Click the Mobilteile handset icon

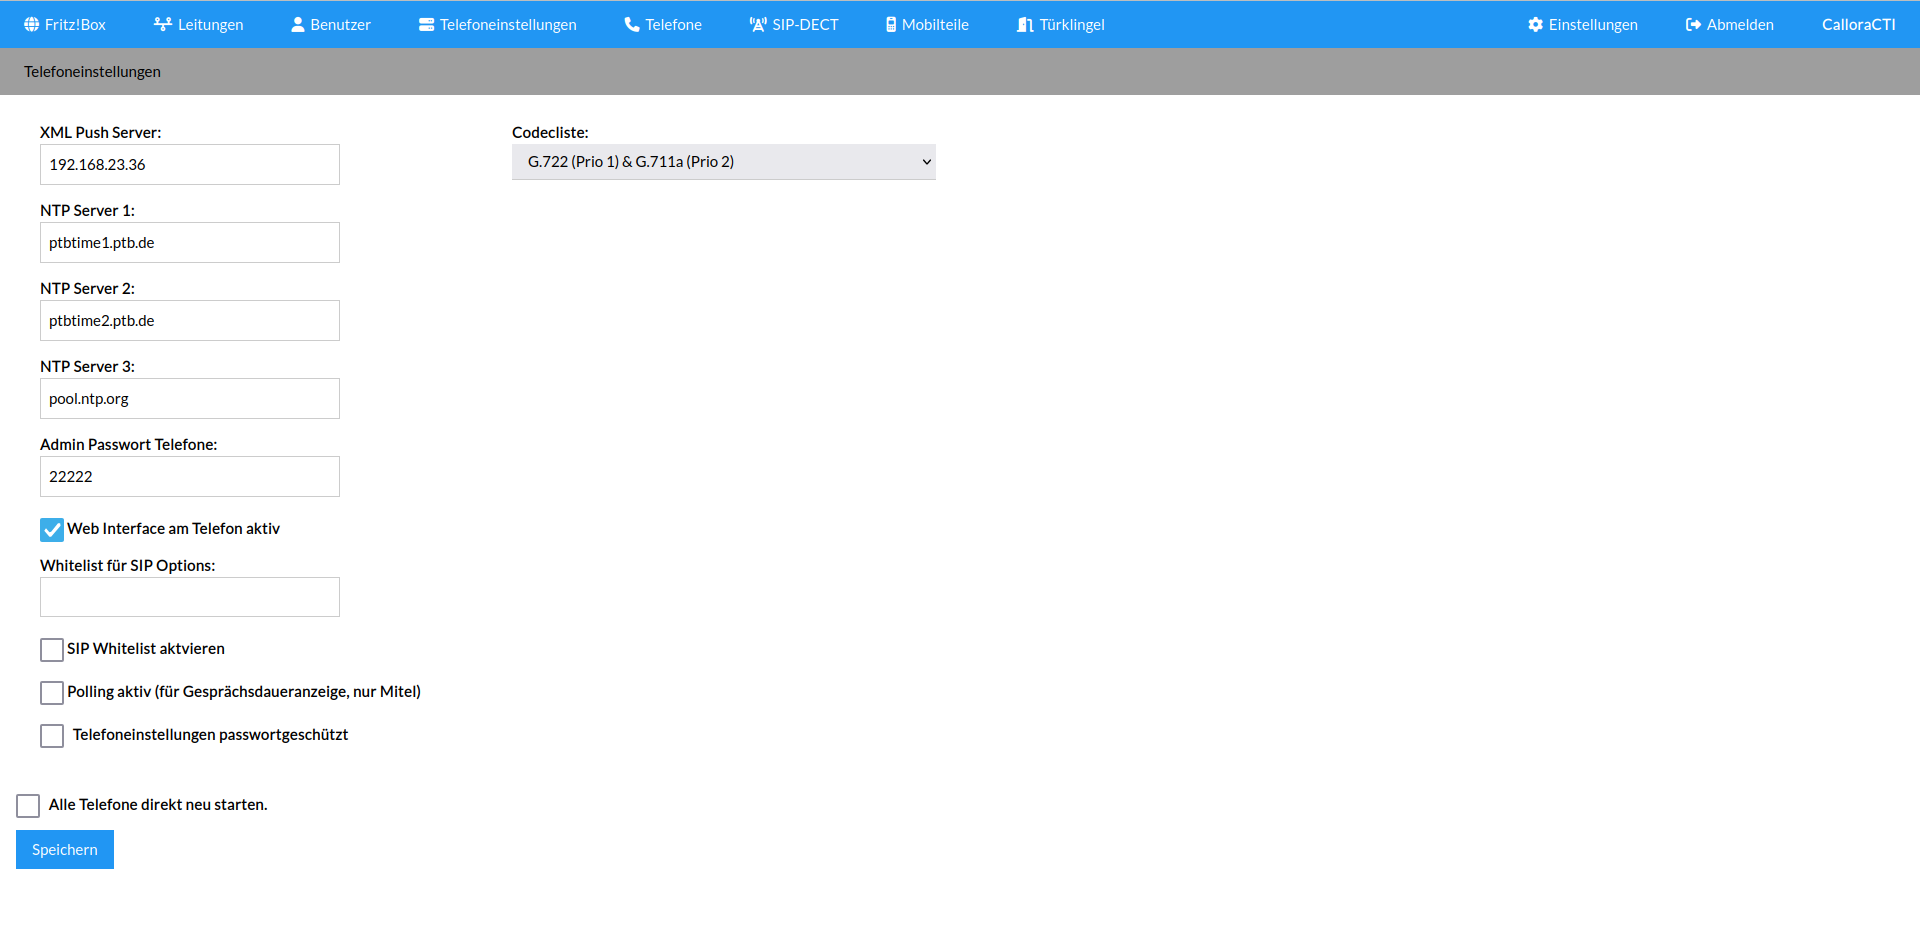[891, 24]
